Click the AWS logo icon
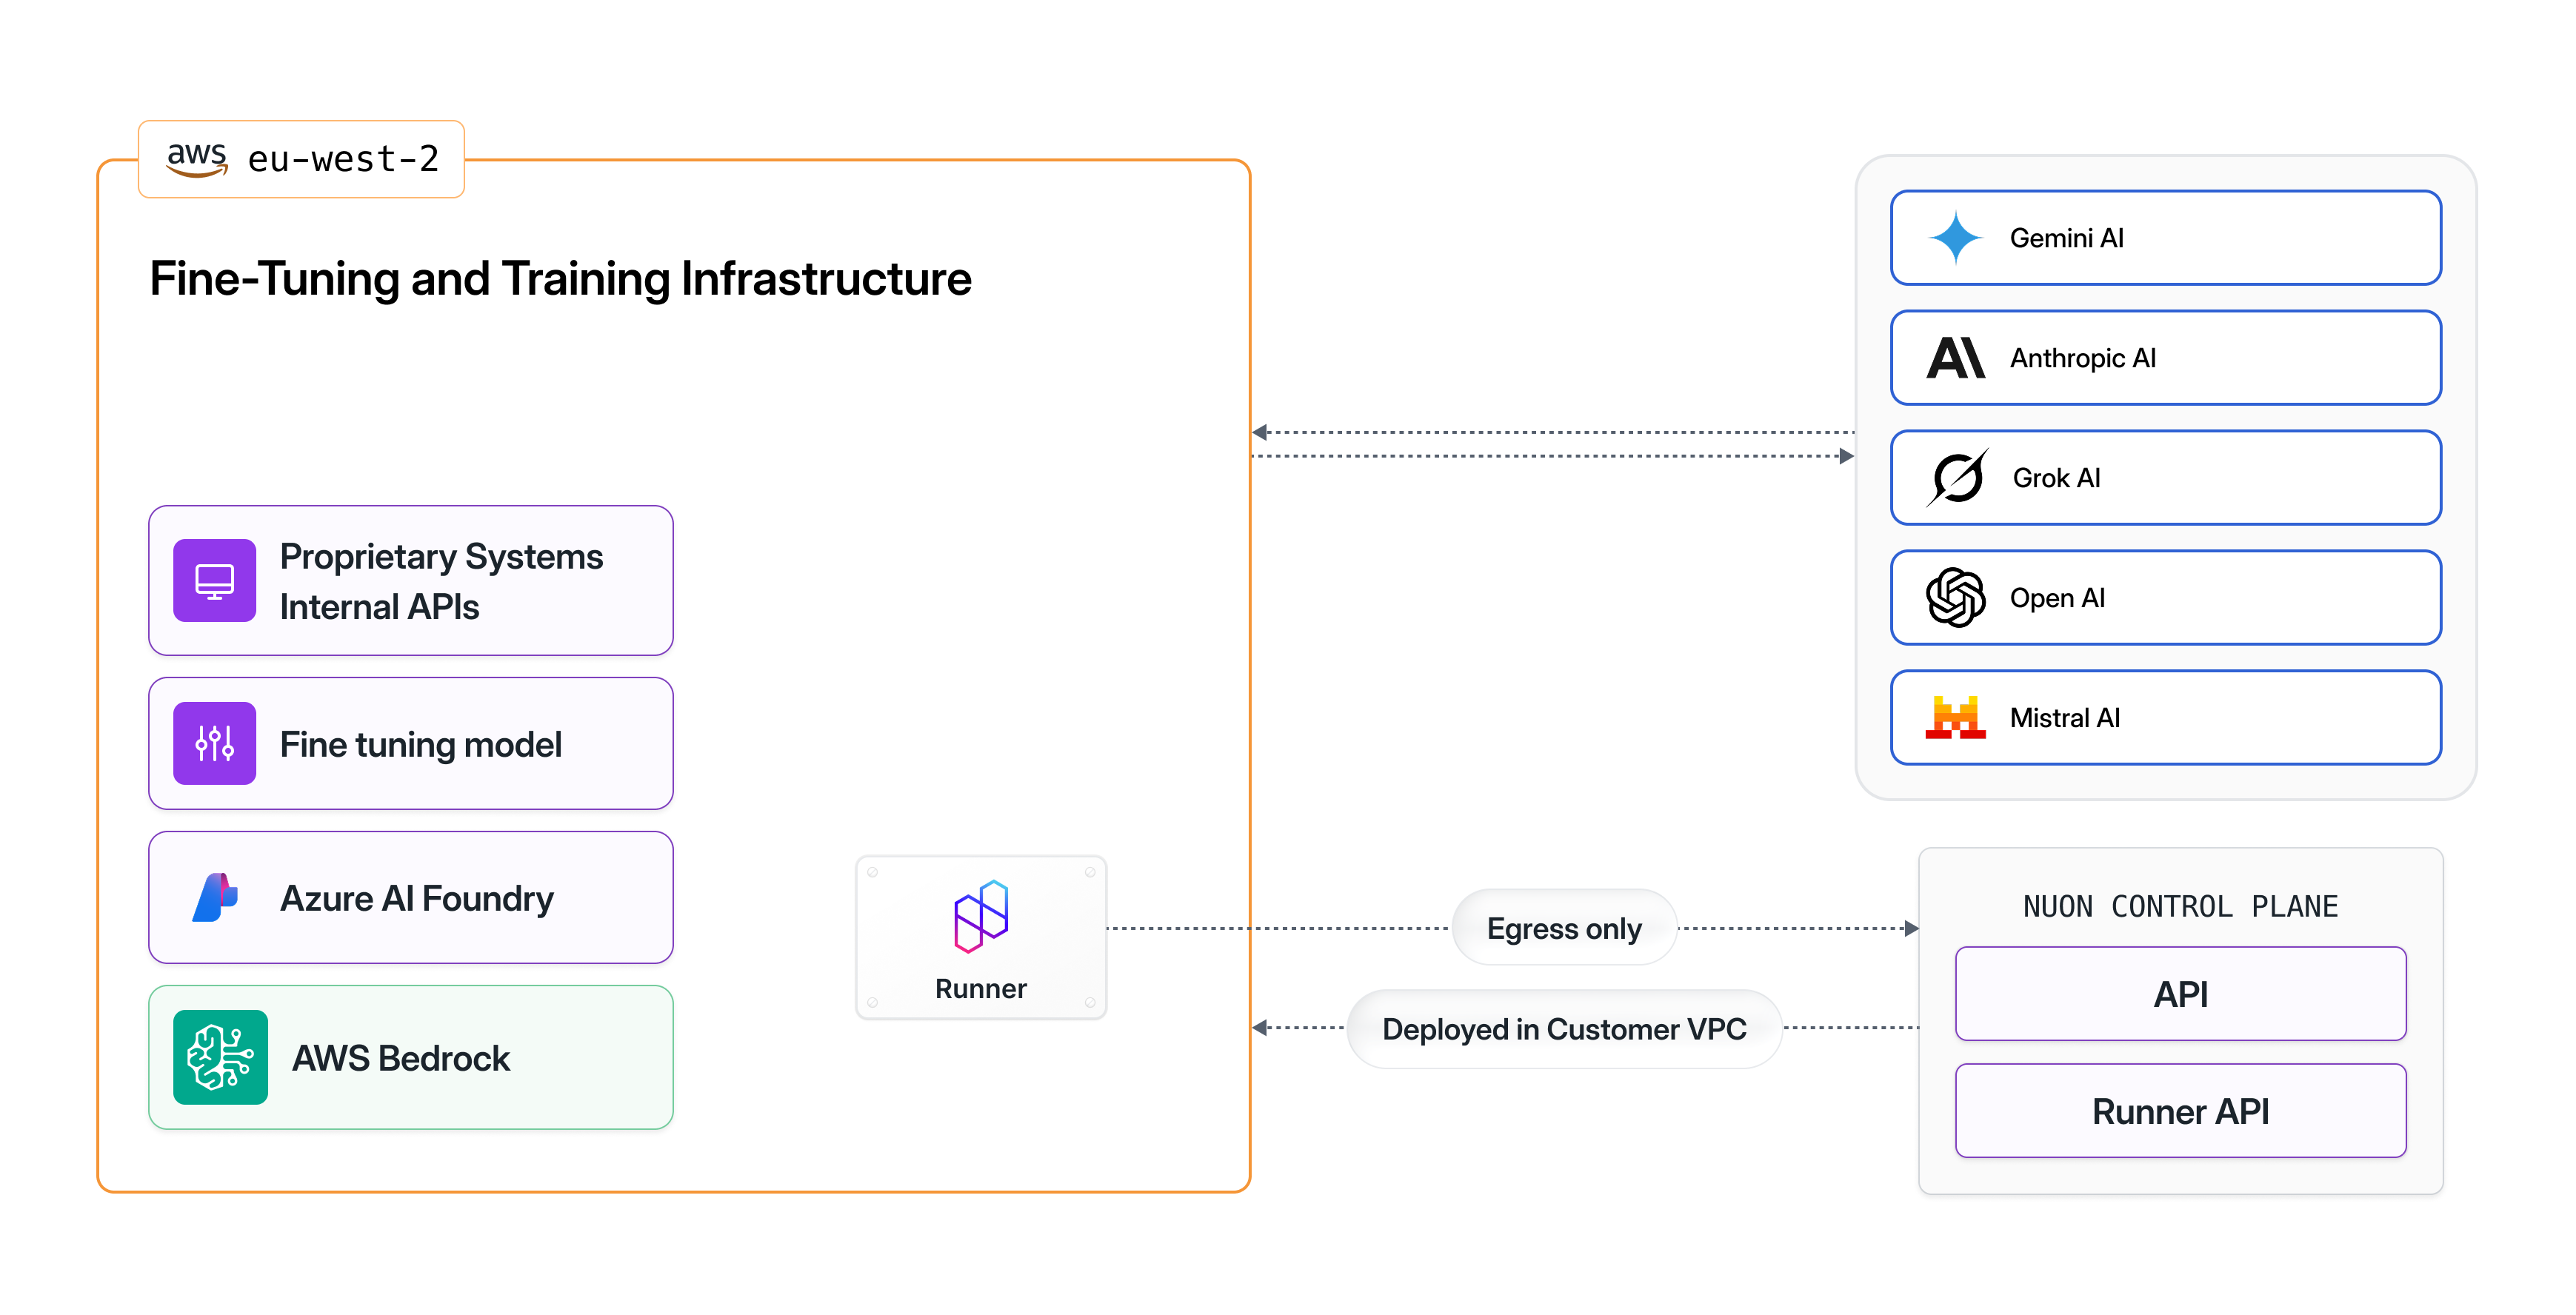Viewport: 2576px width, 1315px height. click(x=197, y=159)
